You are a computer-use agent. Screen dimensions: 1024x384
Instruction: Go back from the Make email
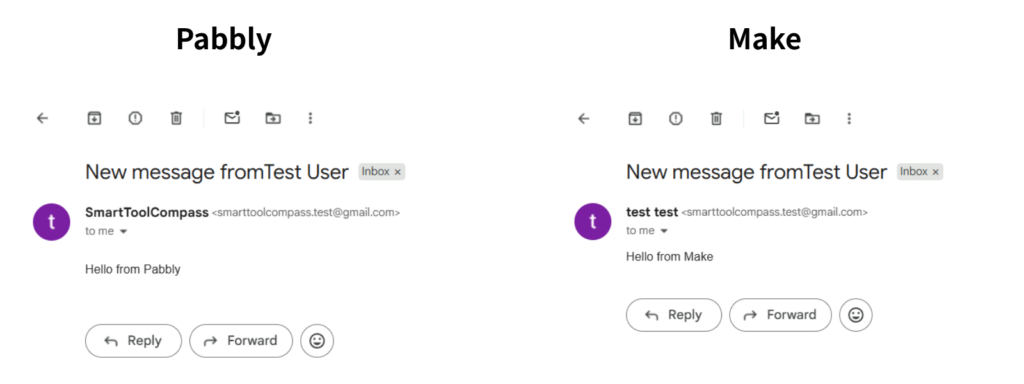[584, 118]
